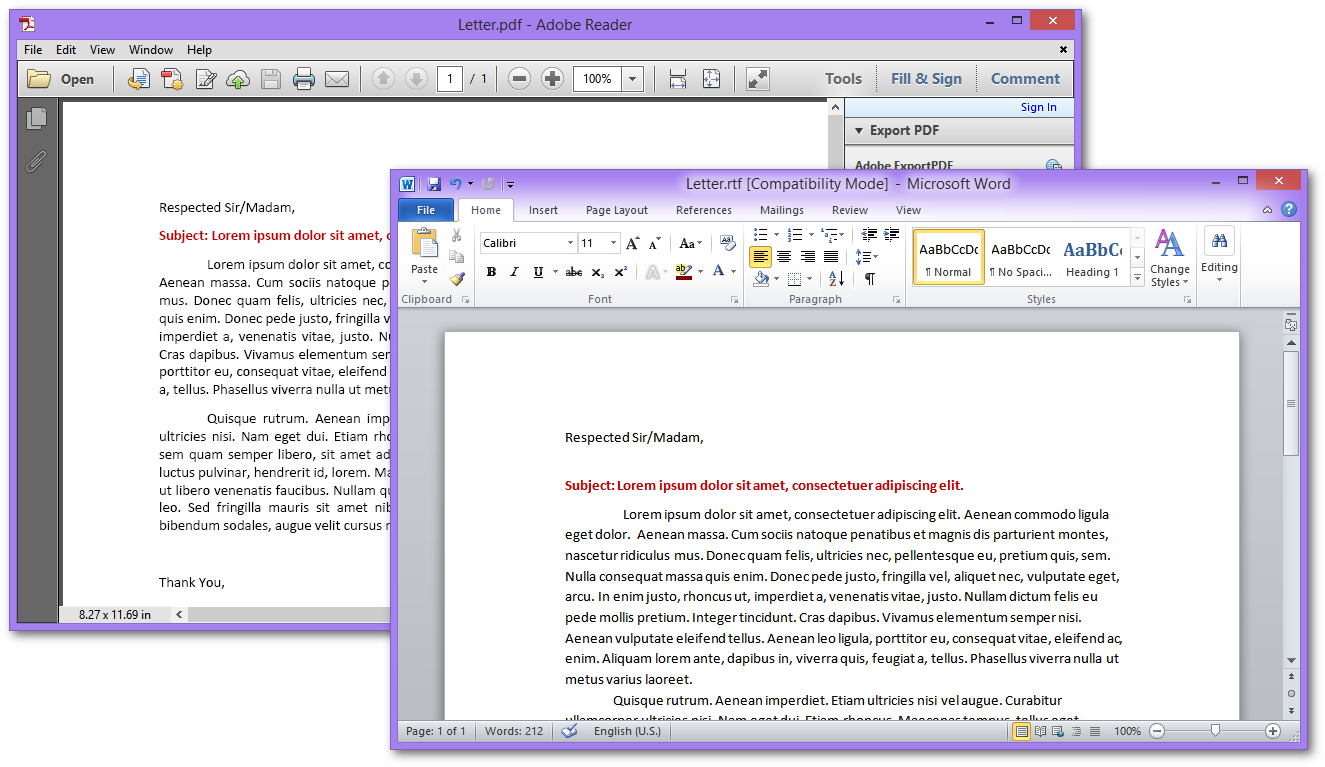Screen dimensions: 1325x767
Task: Click Bullets list icon in Word
Action: pos(760,235)
